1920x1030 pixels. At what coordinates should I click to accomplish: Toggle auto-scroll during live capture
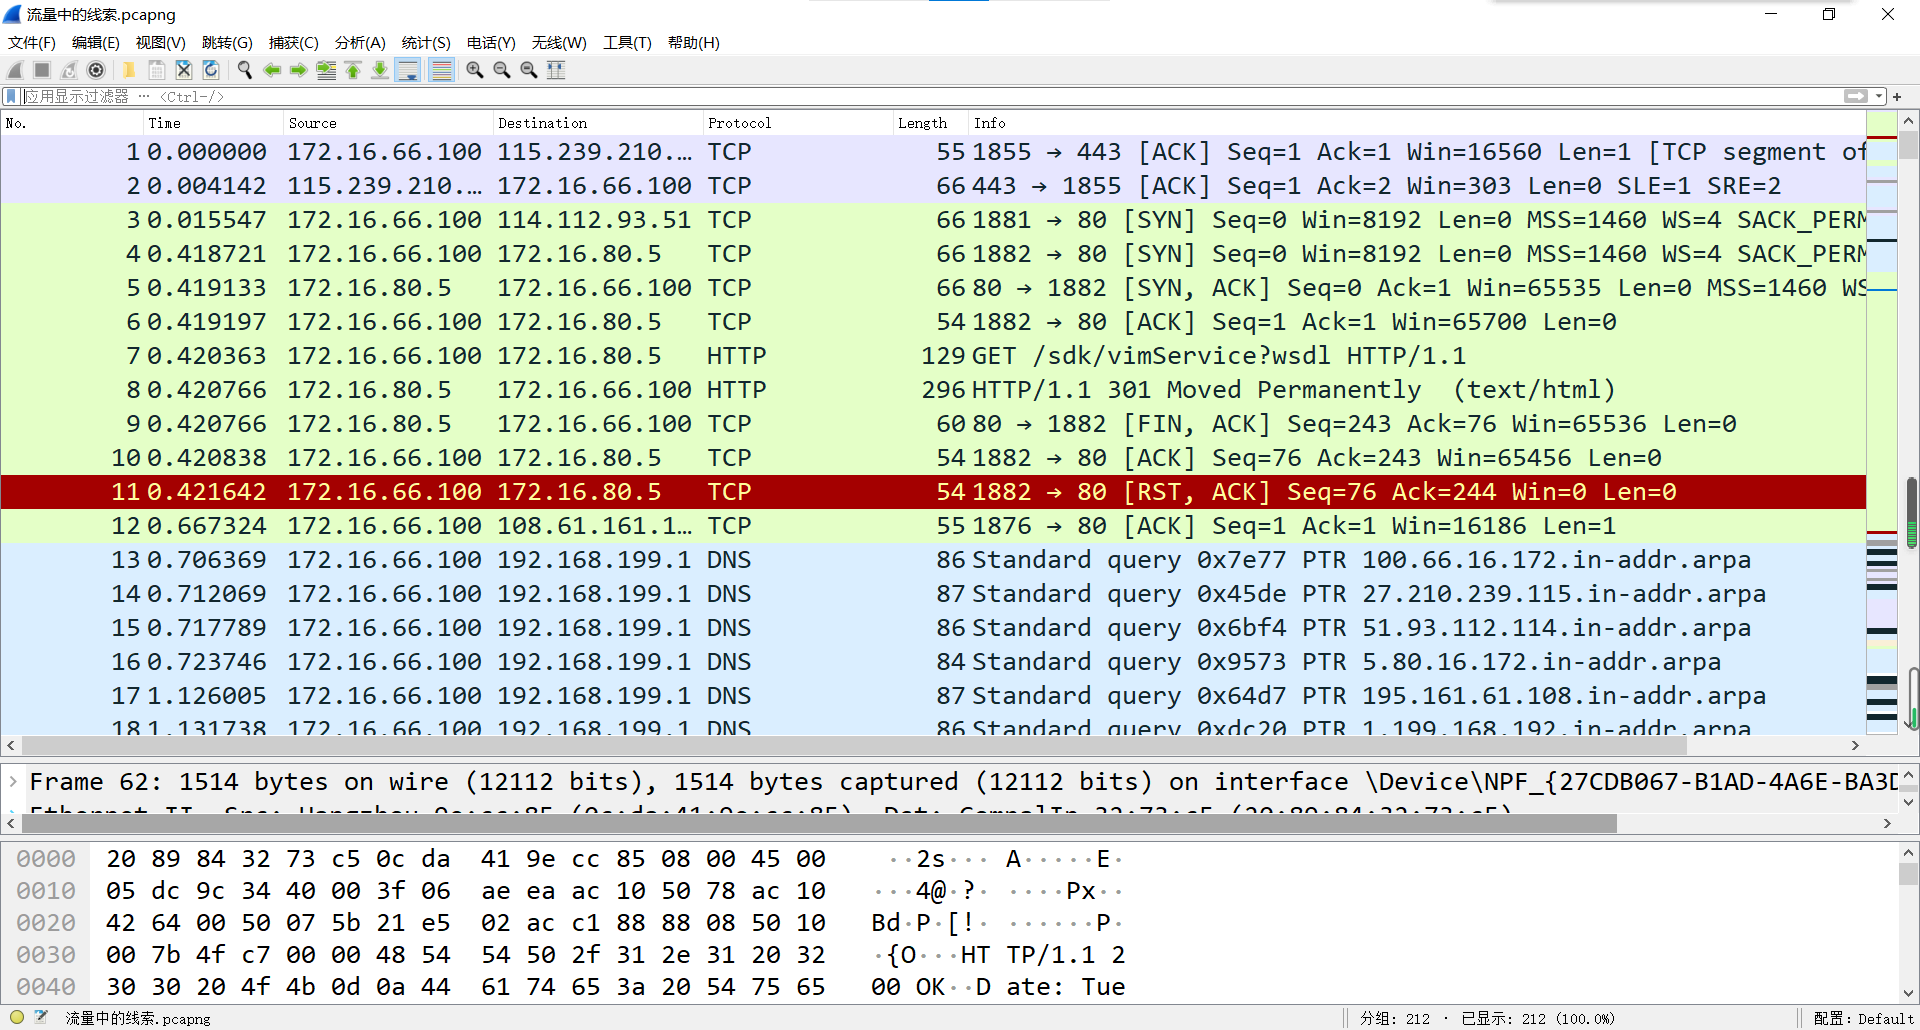tap(408, 70)
